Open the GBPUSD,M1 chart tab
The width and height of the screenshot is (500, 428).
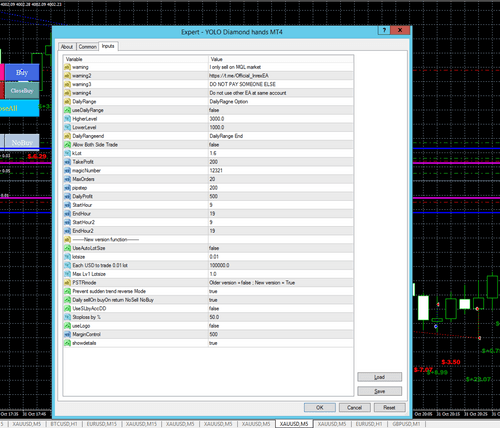click(x=406, y=424)
